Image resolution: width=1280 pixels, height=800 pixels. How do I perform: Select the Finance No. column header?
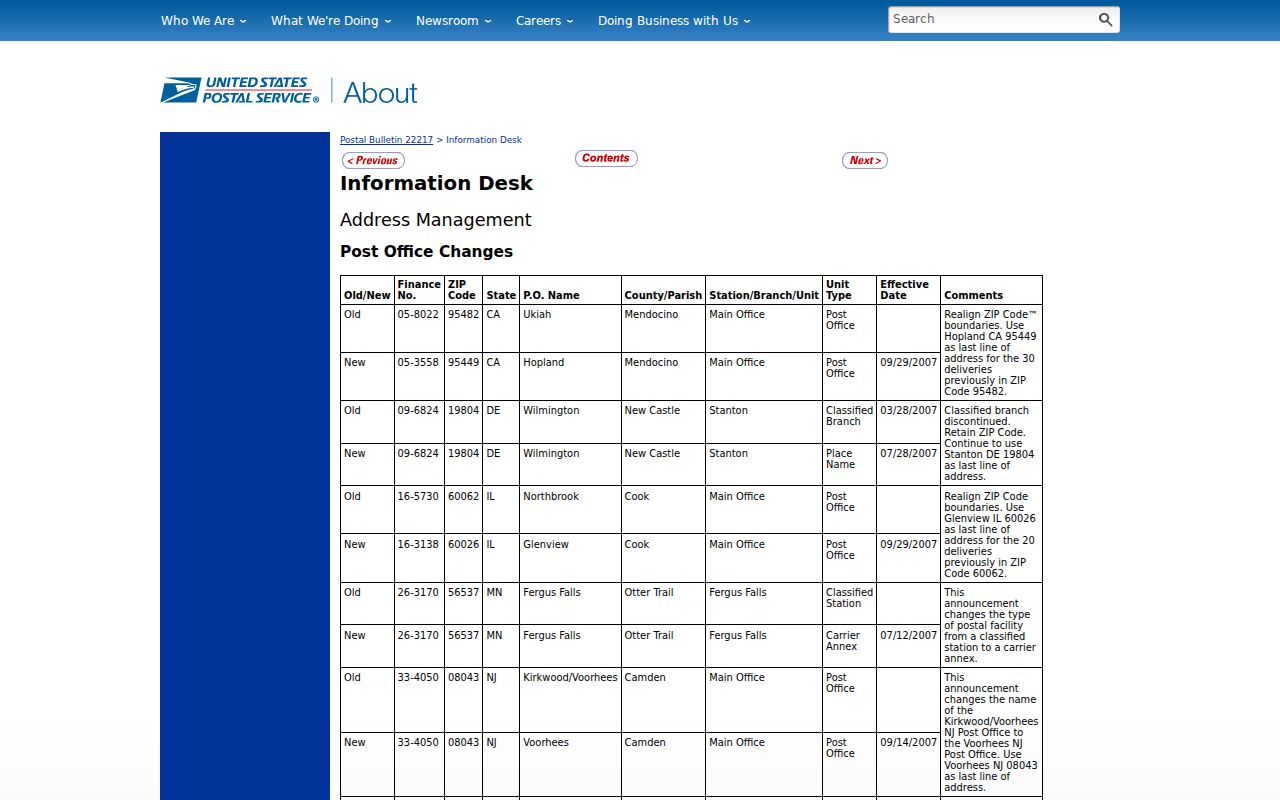pos(419,290)
